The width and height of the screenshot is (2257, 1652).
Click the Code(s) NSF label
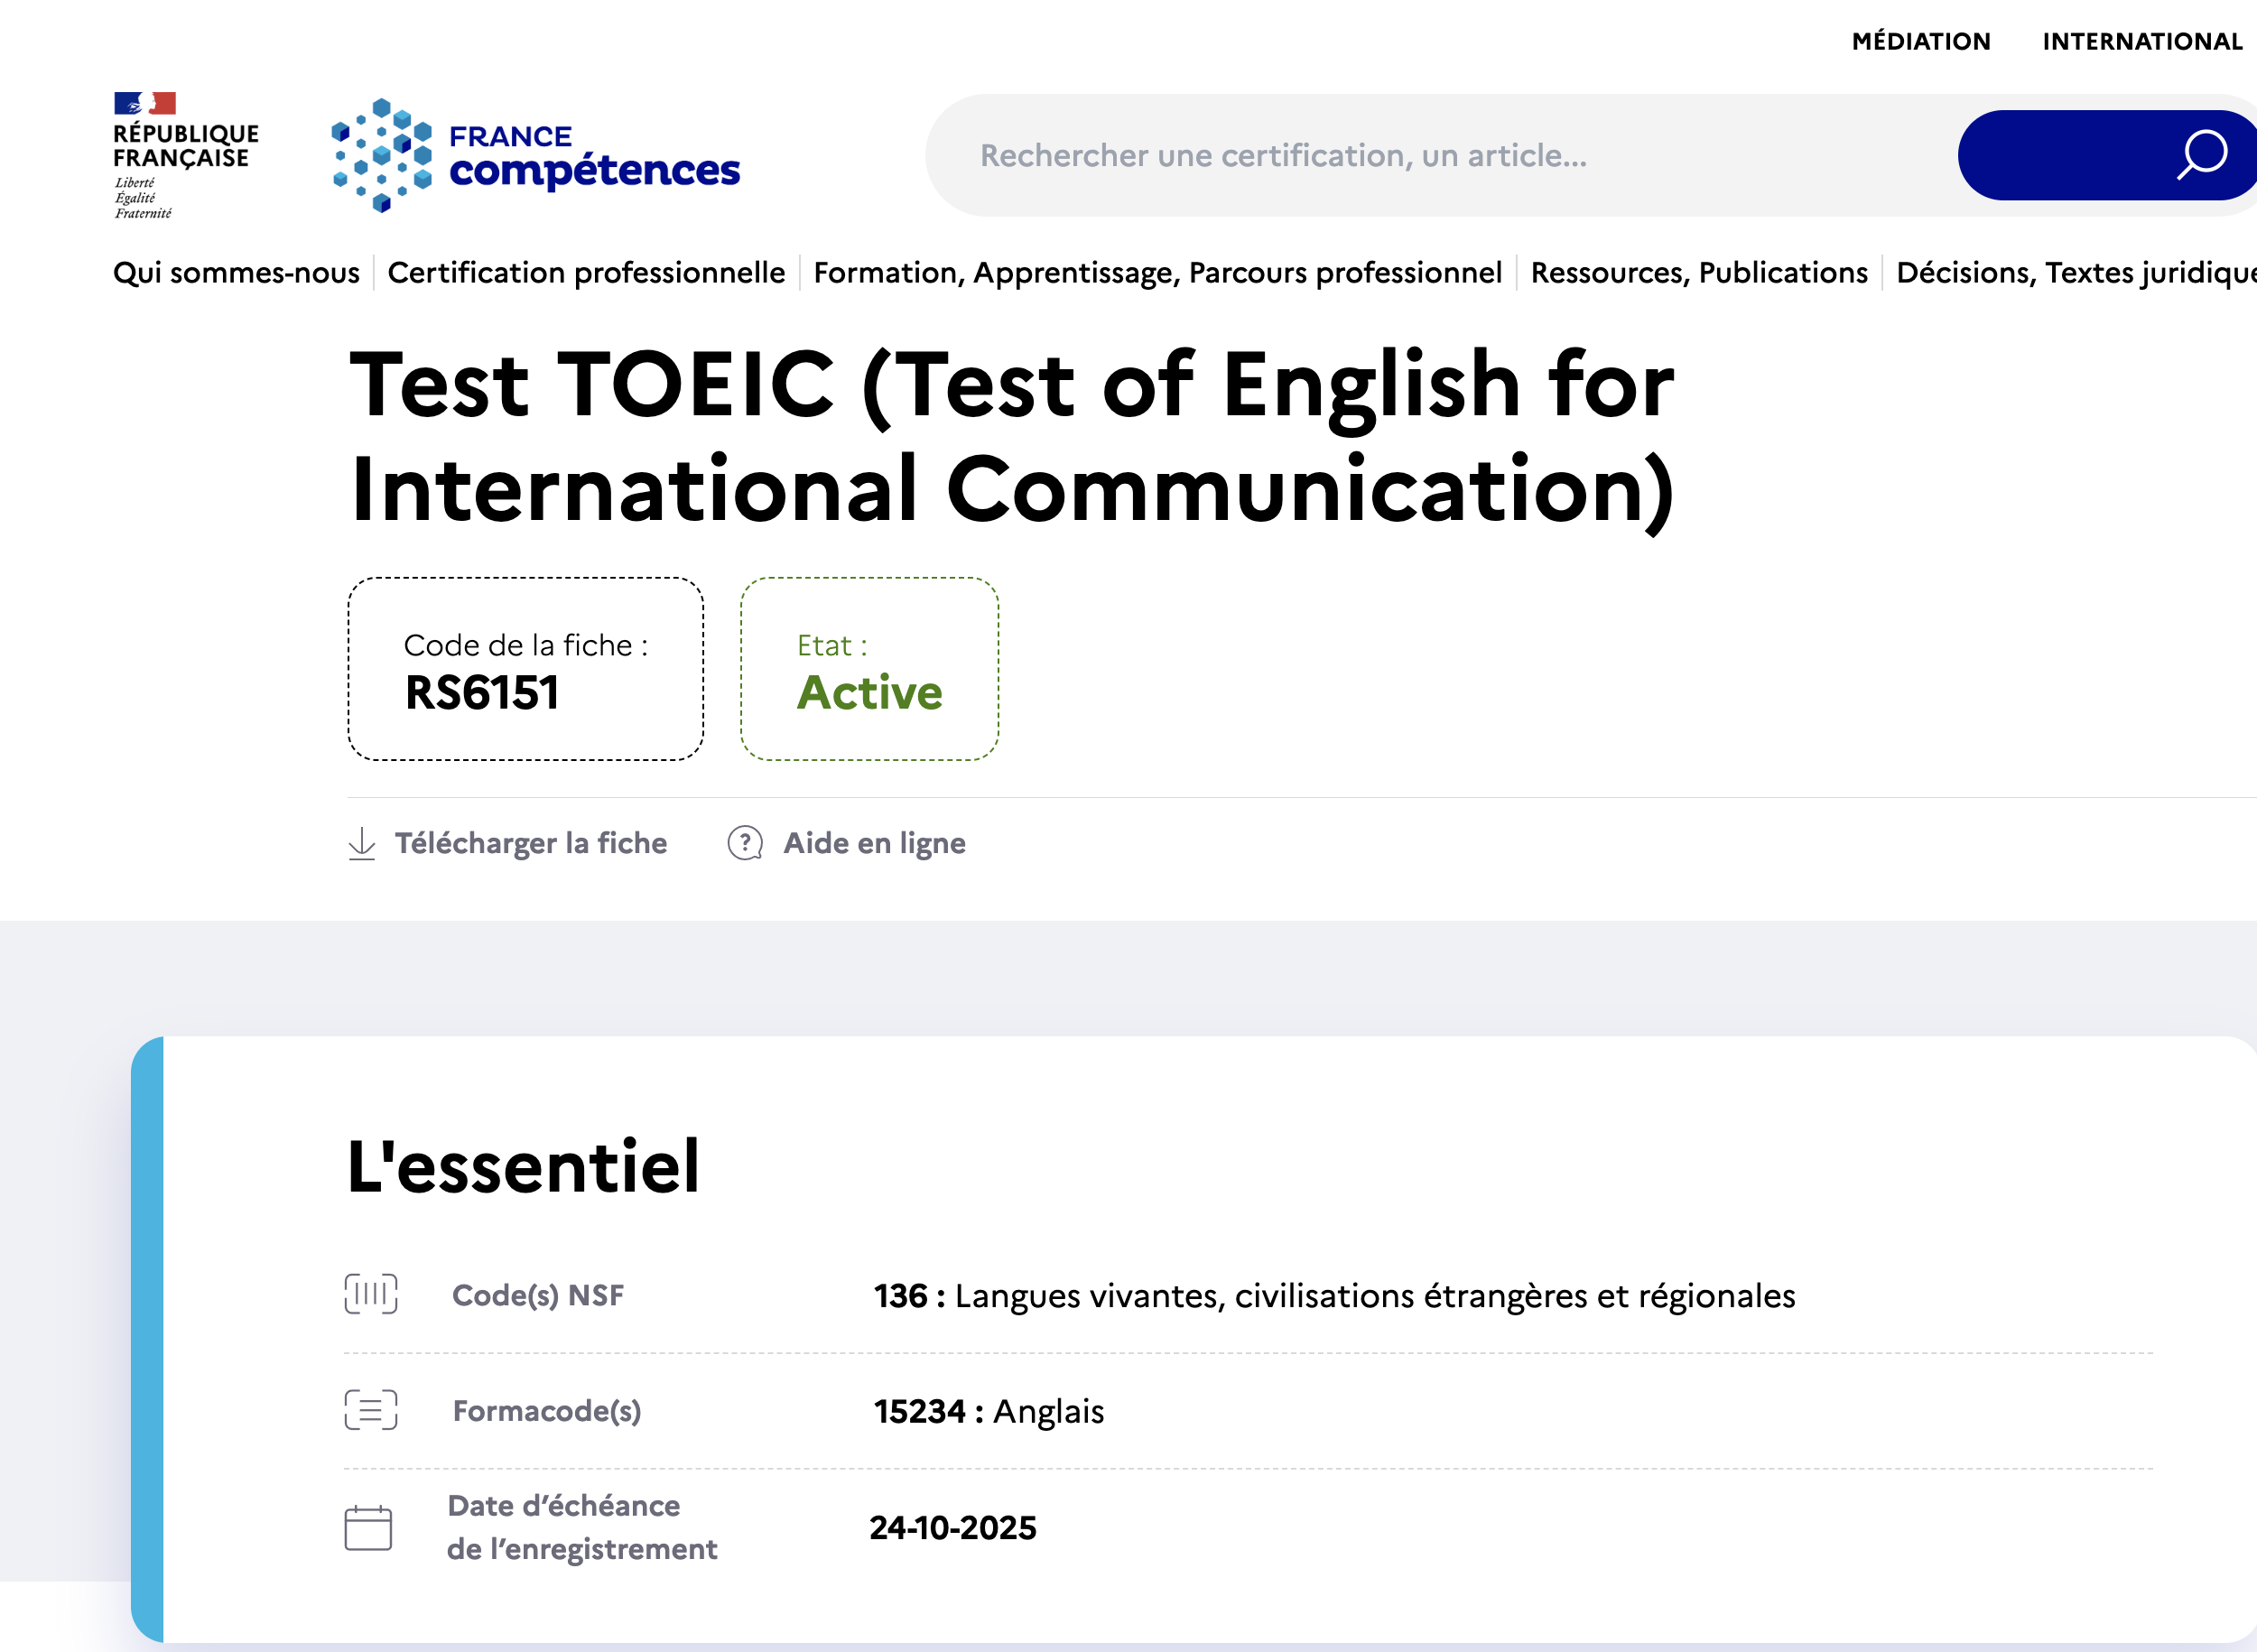point(538,1295)
